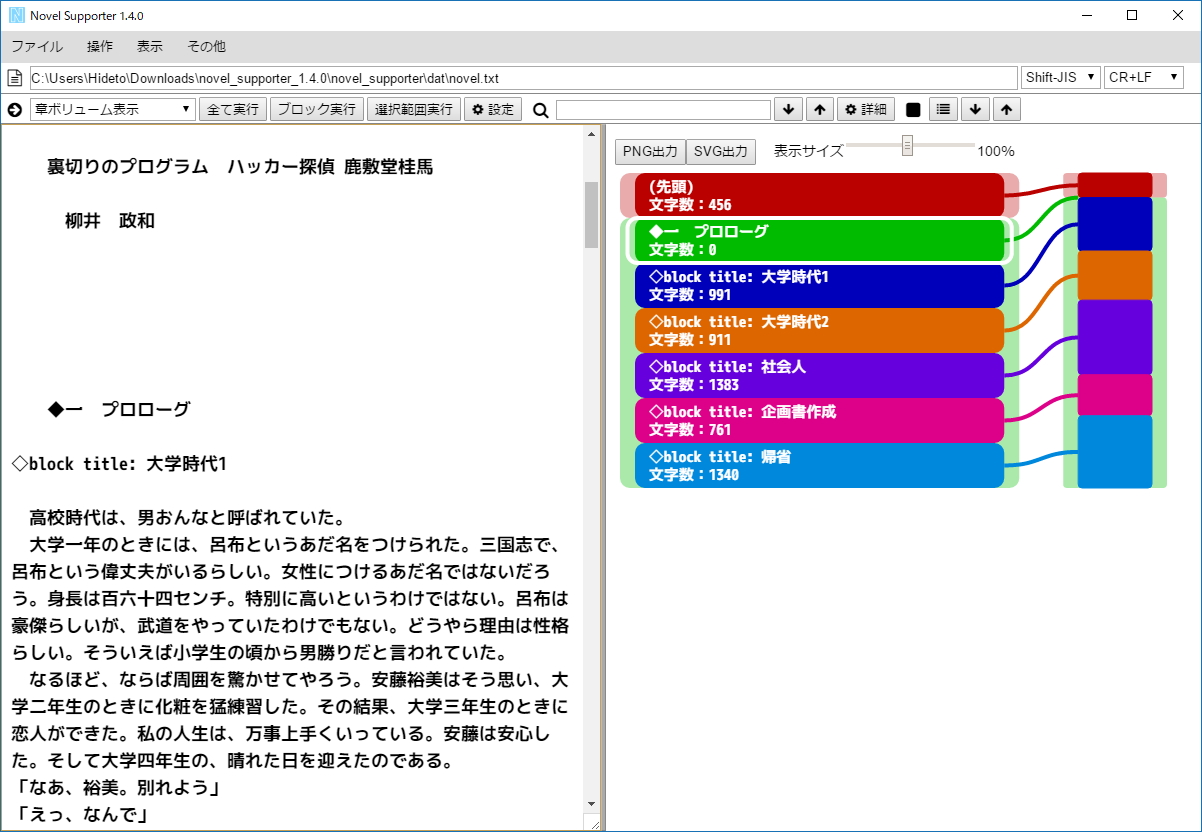This screenshot has height=832, width=1202.
Task: Click the circular arrow execute icon
Action: [x=13, y=110]
